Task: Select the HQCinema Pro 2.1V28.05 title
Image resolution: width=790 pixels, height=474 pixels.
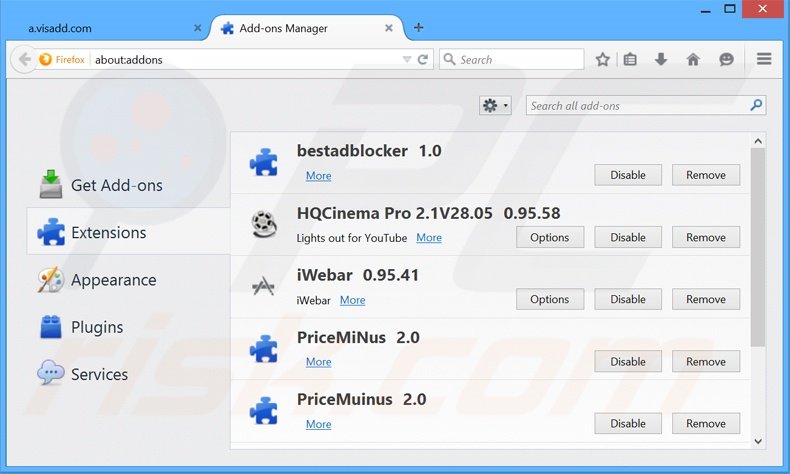Action: 428,213
